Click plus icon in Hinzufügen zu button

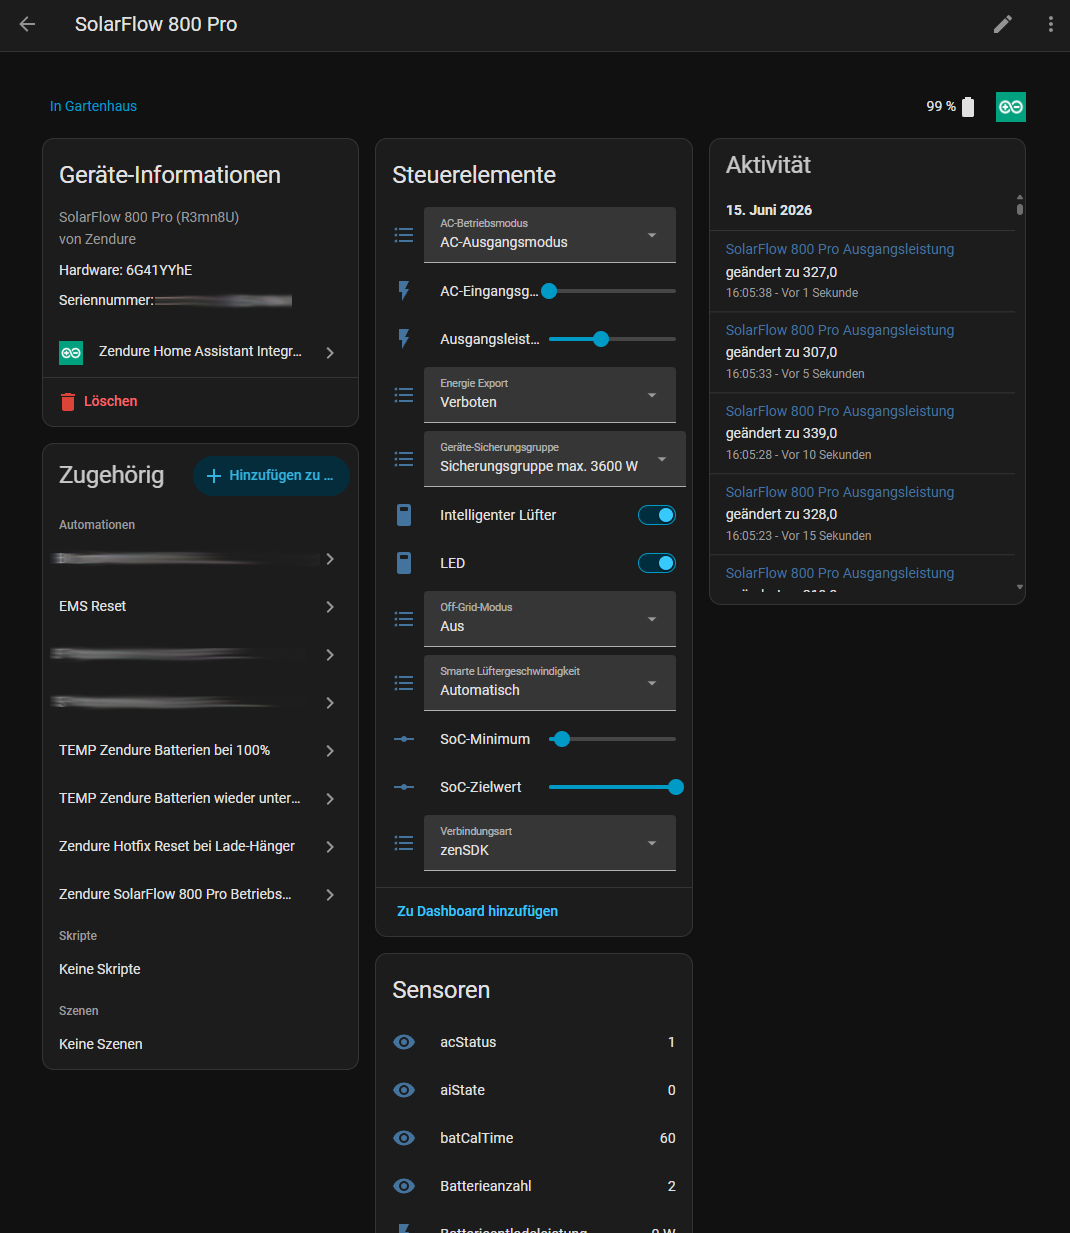pyautogui.click(x=213, y=476)
